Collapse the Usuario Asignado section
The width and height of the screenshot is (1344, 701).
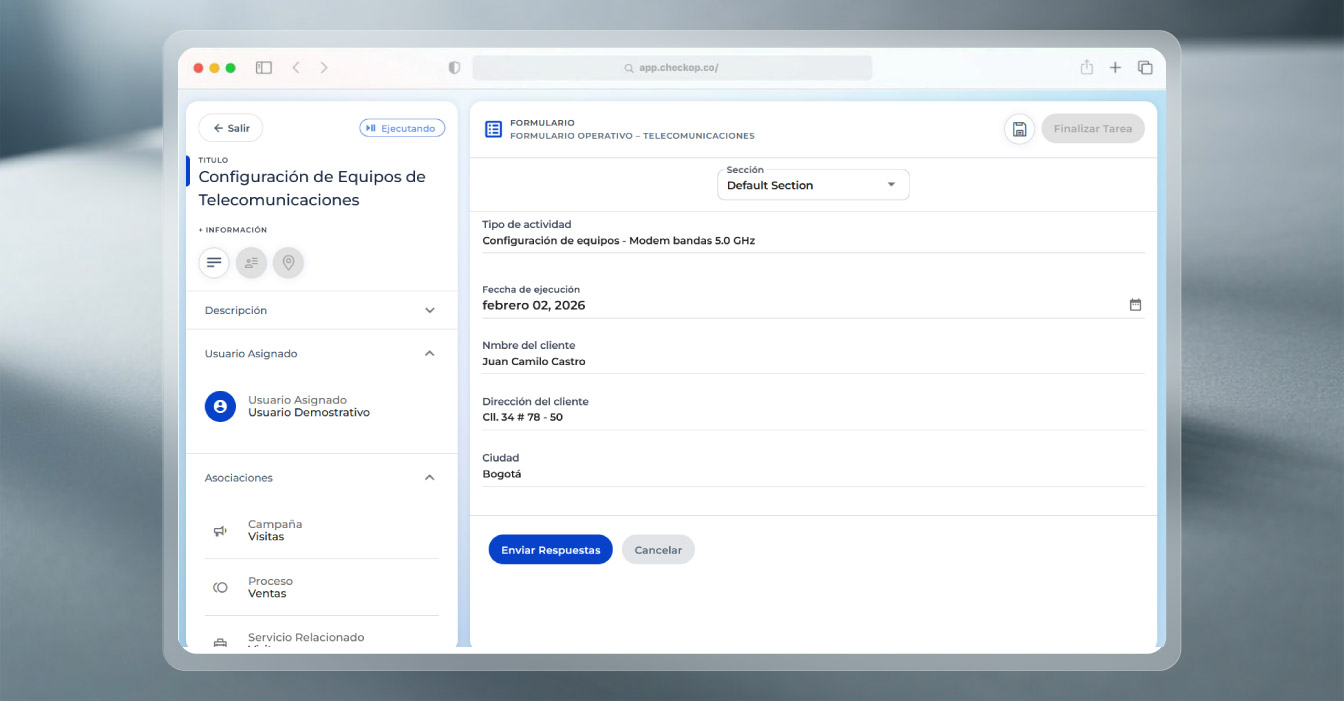tap(429, 354)
